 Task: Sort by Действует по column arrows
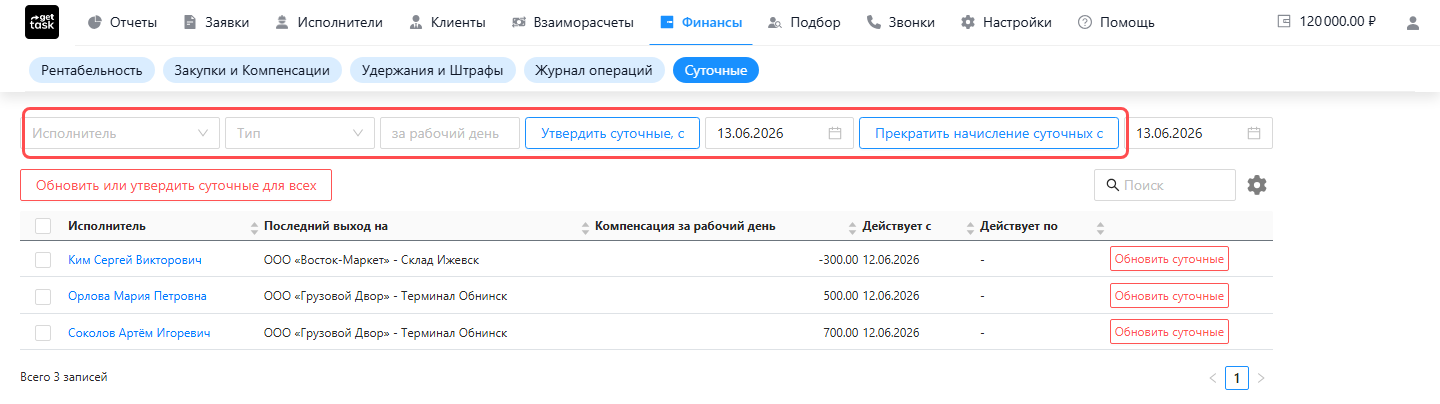(x=1100, y=227)
